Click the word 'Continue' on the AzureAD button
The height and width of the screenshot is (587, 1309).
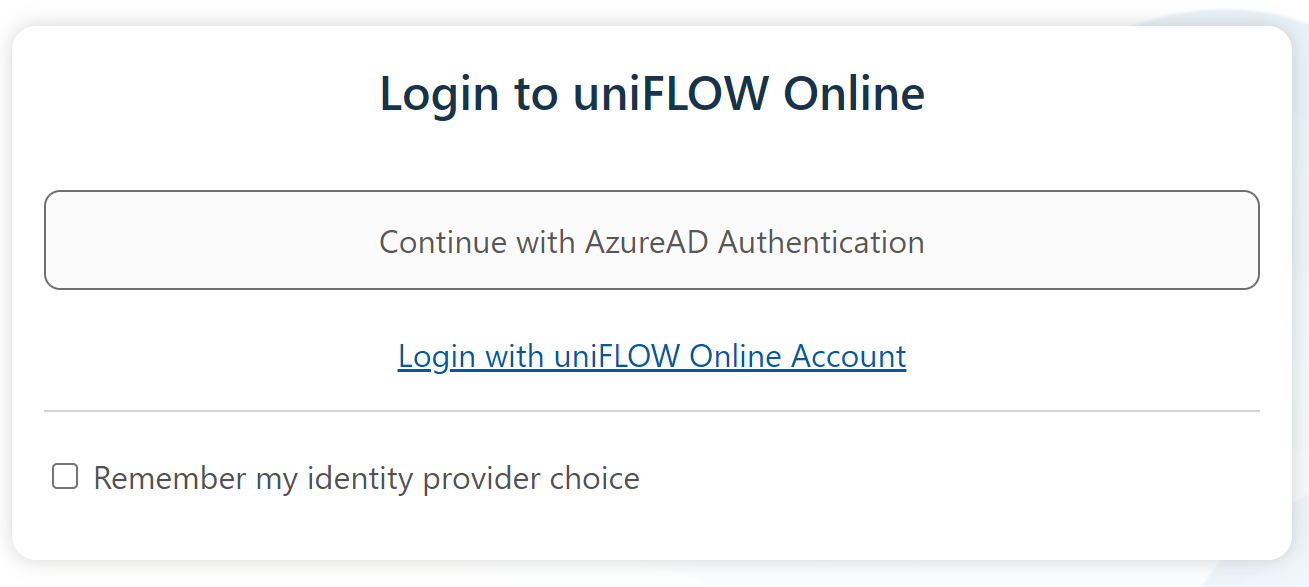[x=437, y=242]
